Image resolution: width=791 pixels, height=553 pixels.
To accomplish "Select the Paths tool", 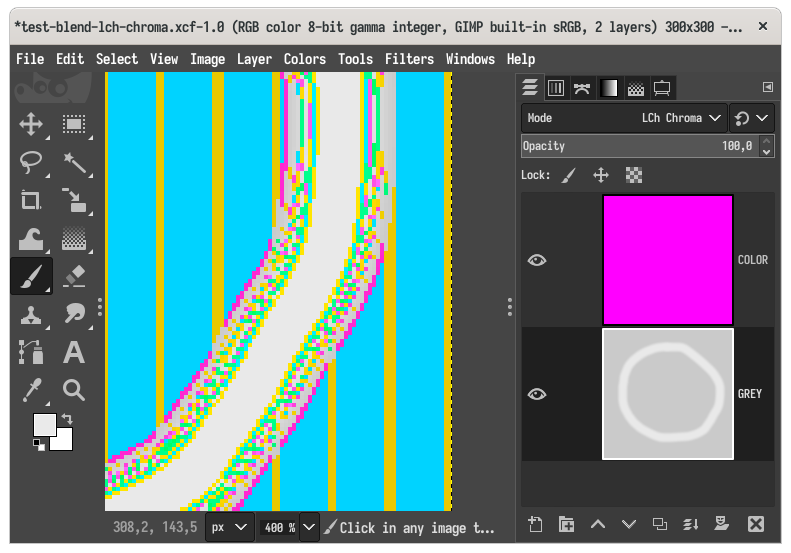I will pyautogui.click(x=31, y=352).
